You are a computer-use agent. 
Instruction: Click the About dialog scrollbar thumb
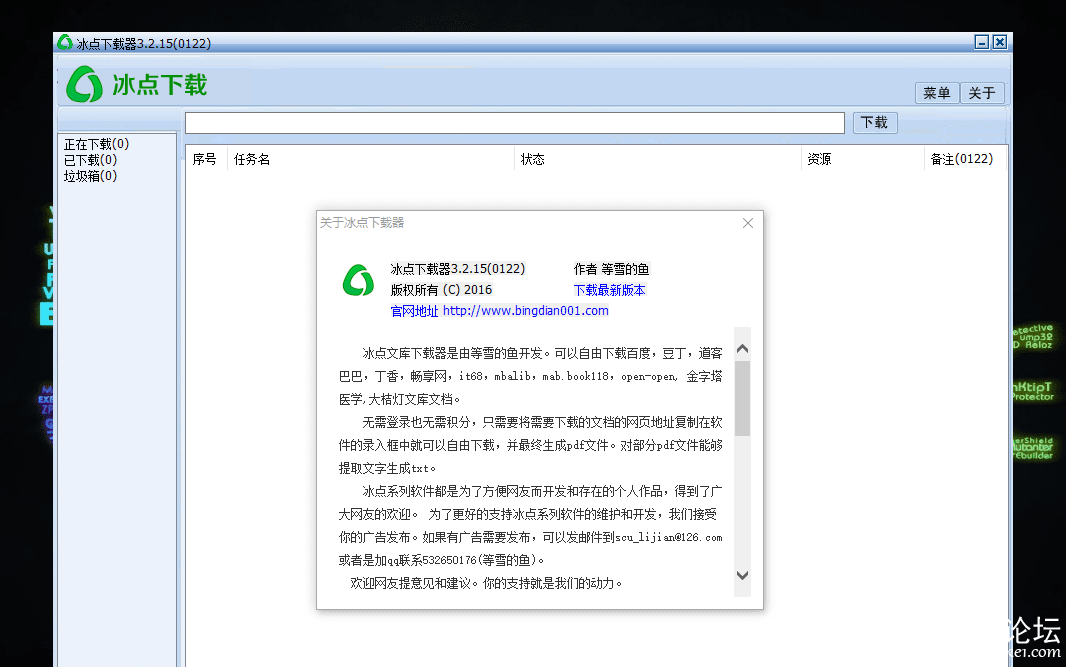click(x=742, y=398)
